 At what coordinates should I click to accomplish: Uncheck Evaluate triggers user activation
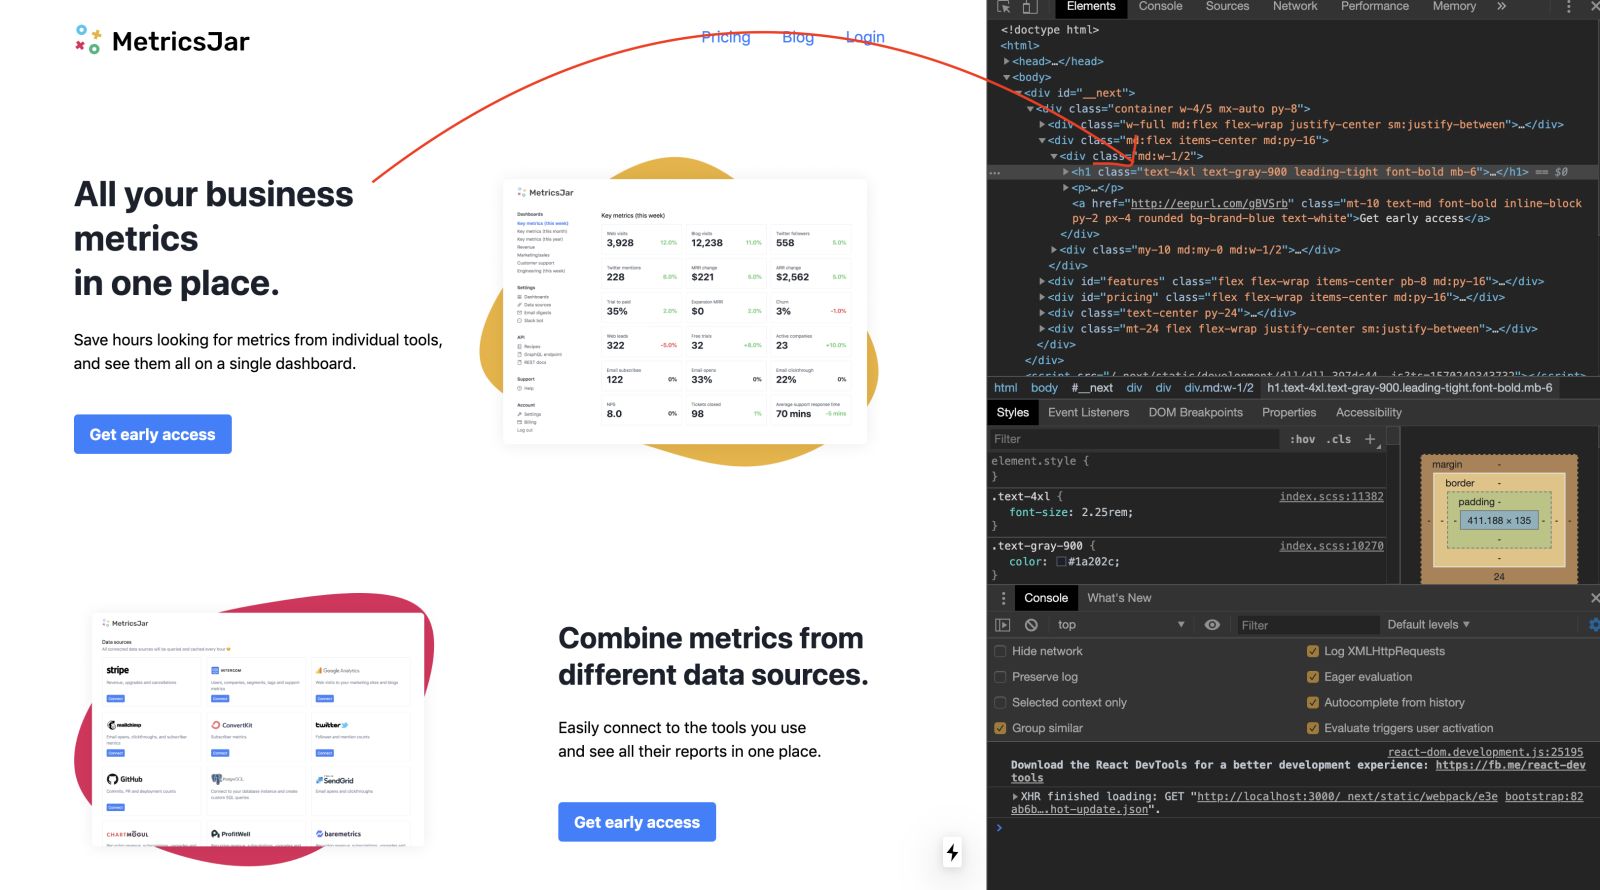[1313, 728]
